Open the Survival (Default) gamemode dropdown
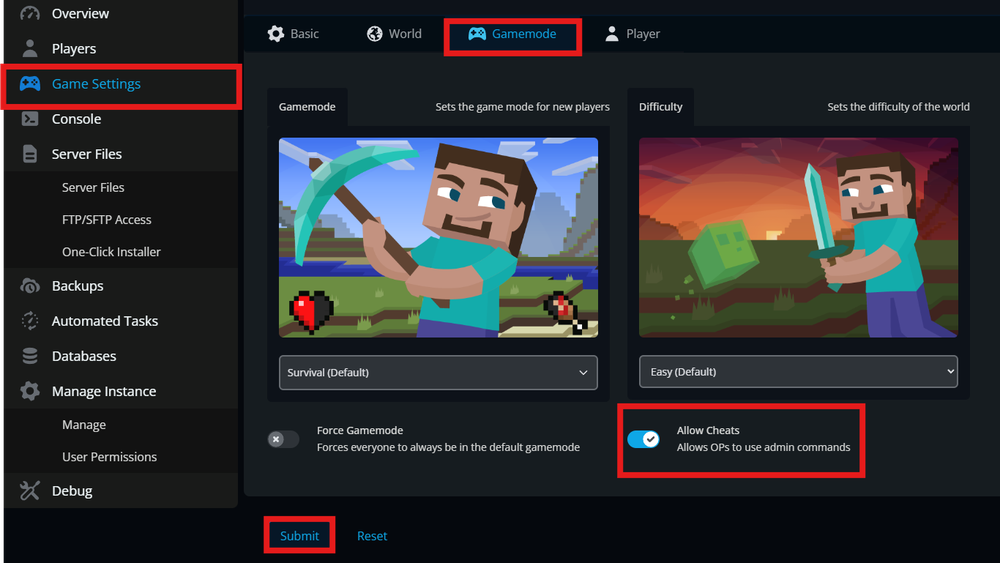The height and width of the screenshot is (563, 1000). (x=438, y=372)
